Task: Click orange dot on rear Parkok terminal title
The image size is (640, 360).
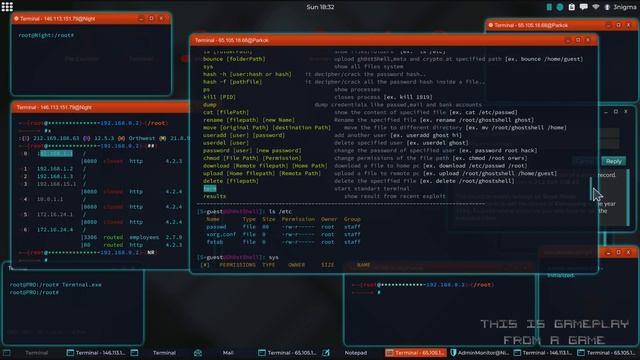Action: [x=491, y=25]
